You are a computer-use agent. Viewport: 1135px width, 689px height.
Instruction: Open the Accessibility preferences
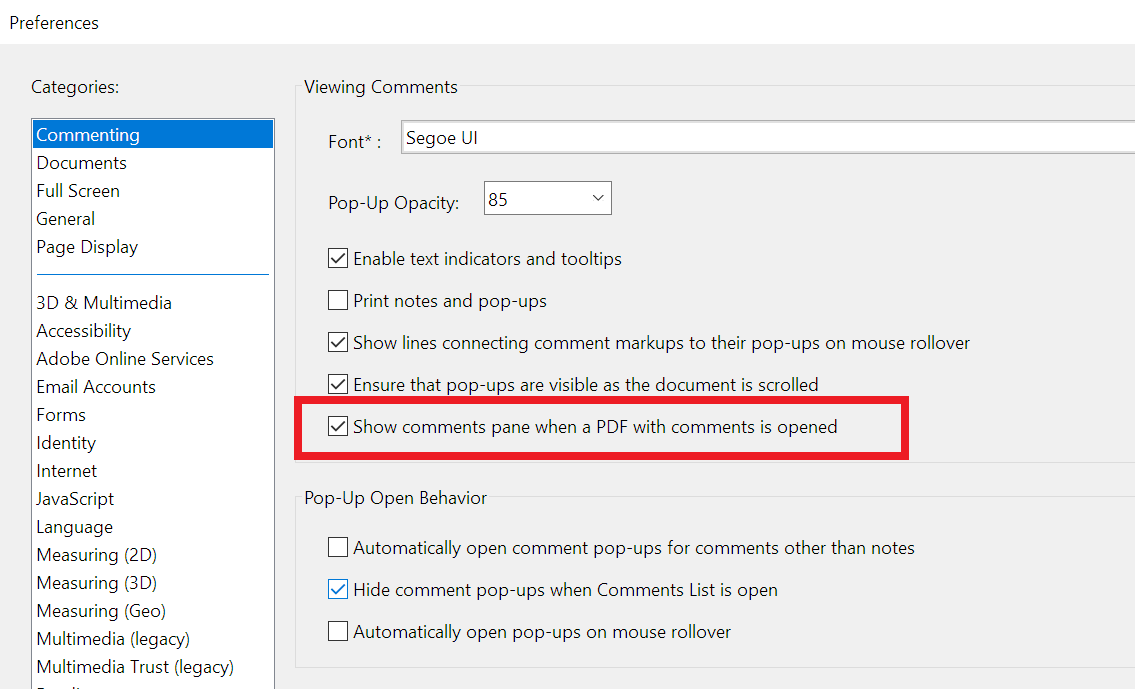83,330
